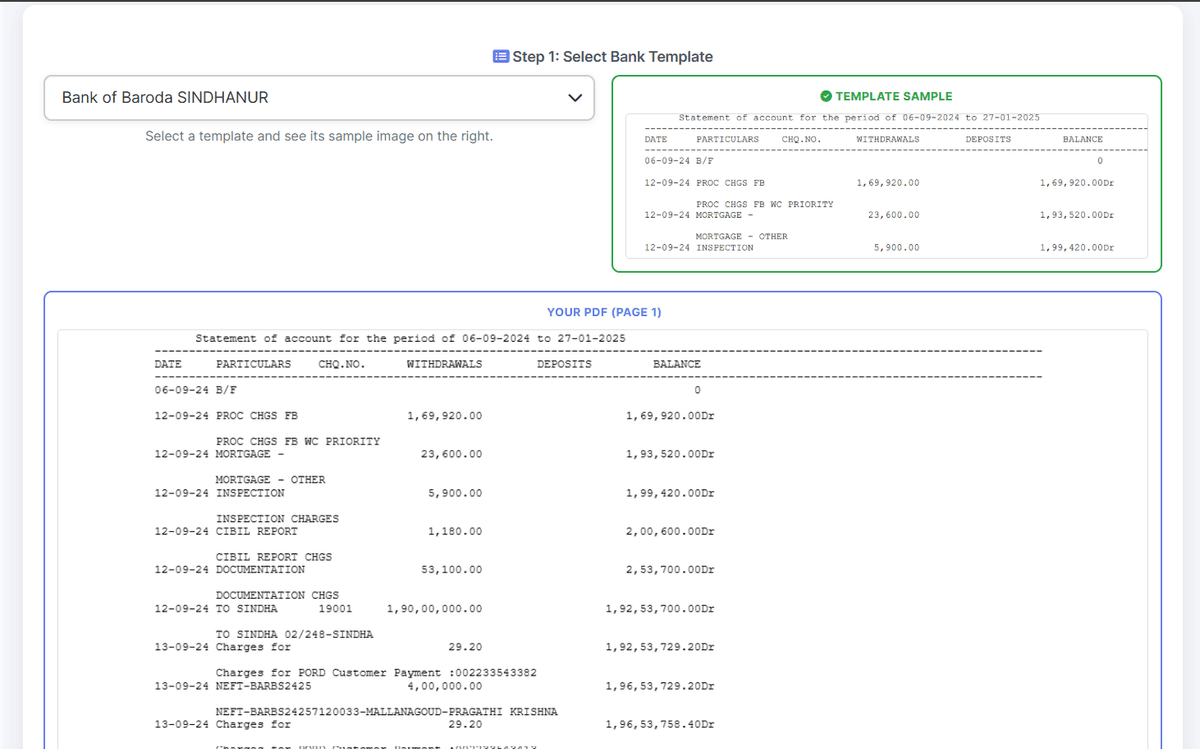Click the YOUR PDF (PAGE 1) label
Screen dimensions: 1200x749
point(604,313)
